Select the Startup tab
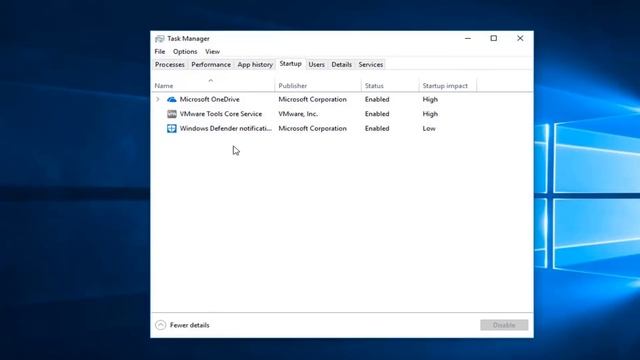This screenshot has height=360, width=640. [291, 64]
